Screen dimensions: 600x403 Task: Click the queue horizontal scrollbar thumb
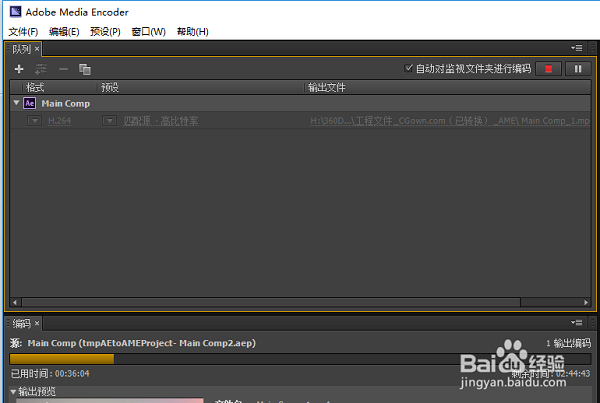coord(271,302)
